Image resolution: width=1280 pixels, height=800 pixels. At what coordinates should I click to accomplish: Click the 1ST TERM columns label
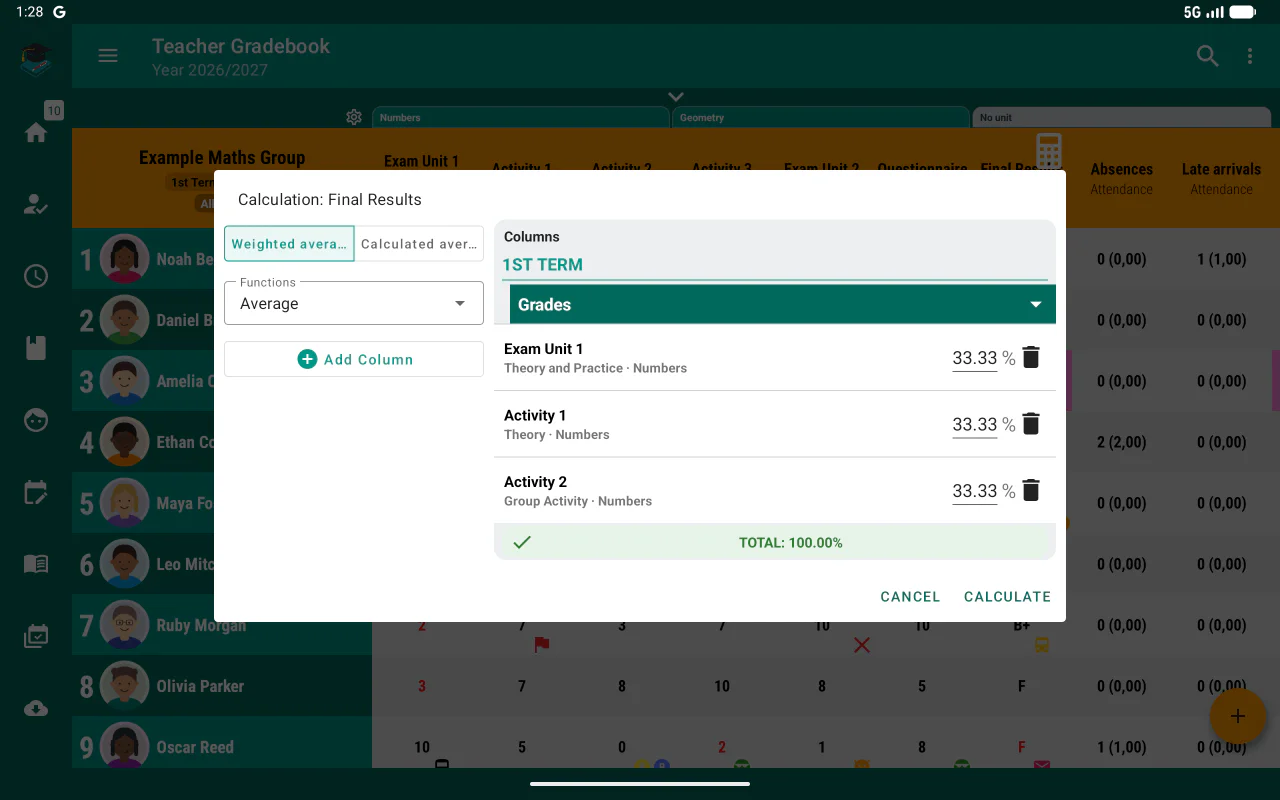(542, 265)
